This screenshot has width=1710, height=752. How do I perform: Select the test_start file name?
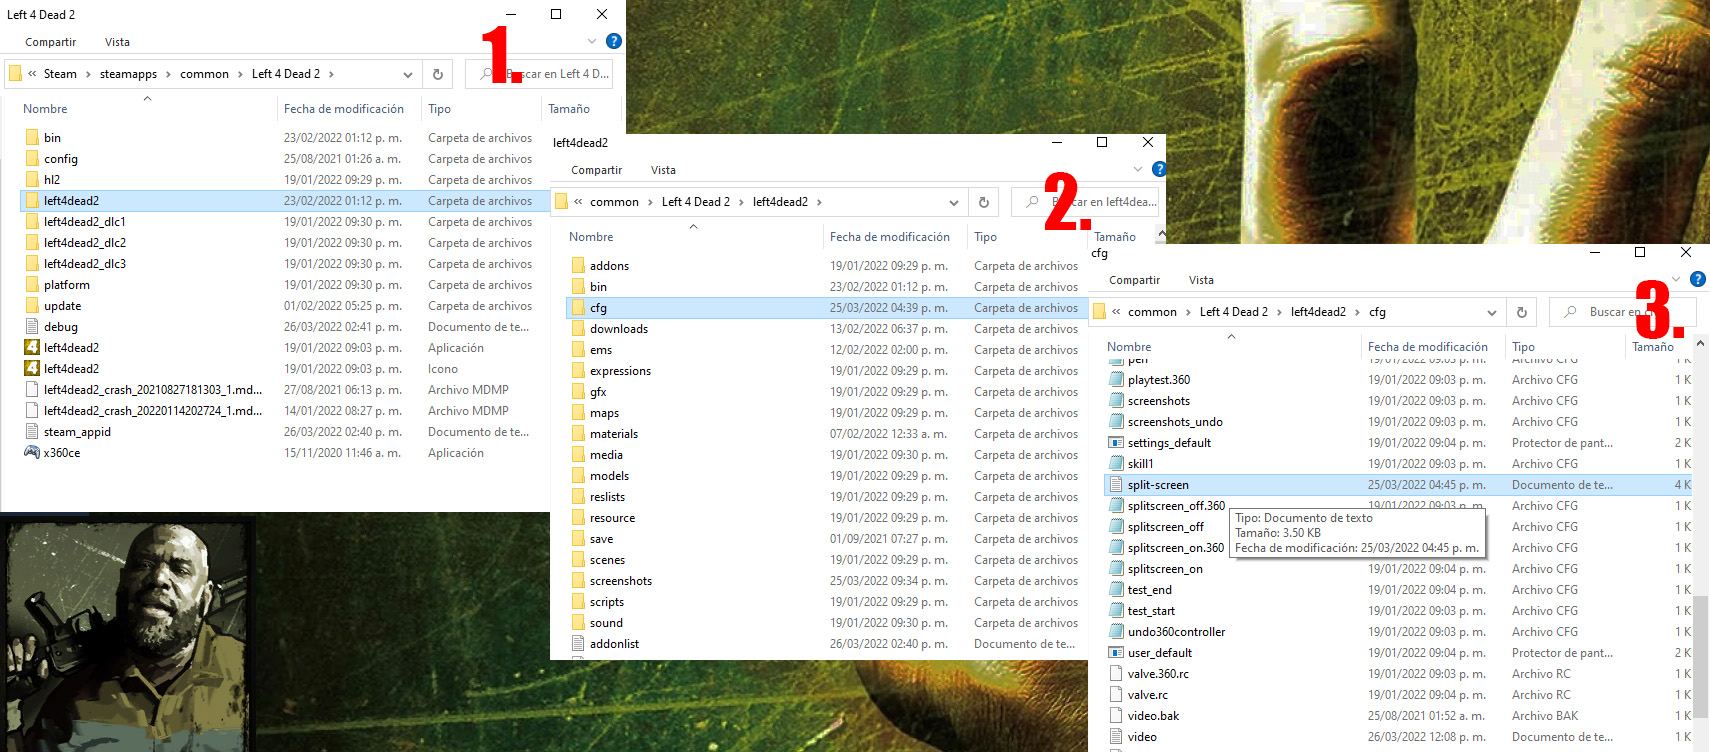coord(1151,611)
